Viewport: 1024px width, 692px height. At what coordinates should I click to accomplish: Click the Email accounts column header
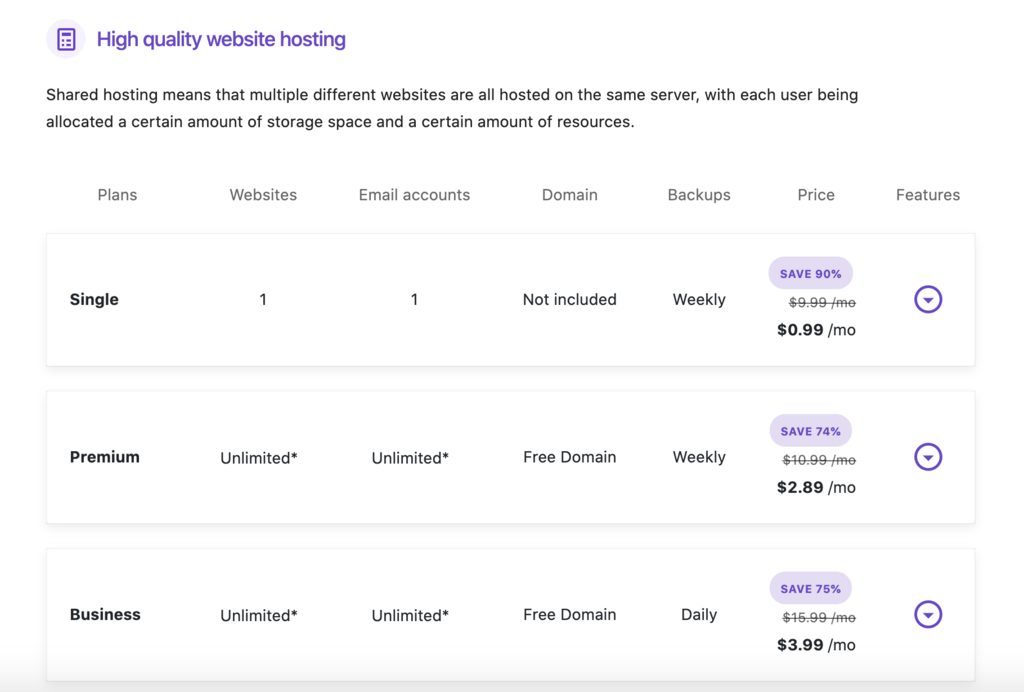[x=414, y=195]
